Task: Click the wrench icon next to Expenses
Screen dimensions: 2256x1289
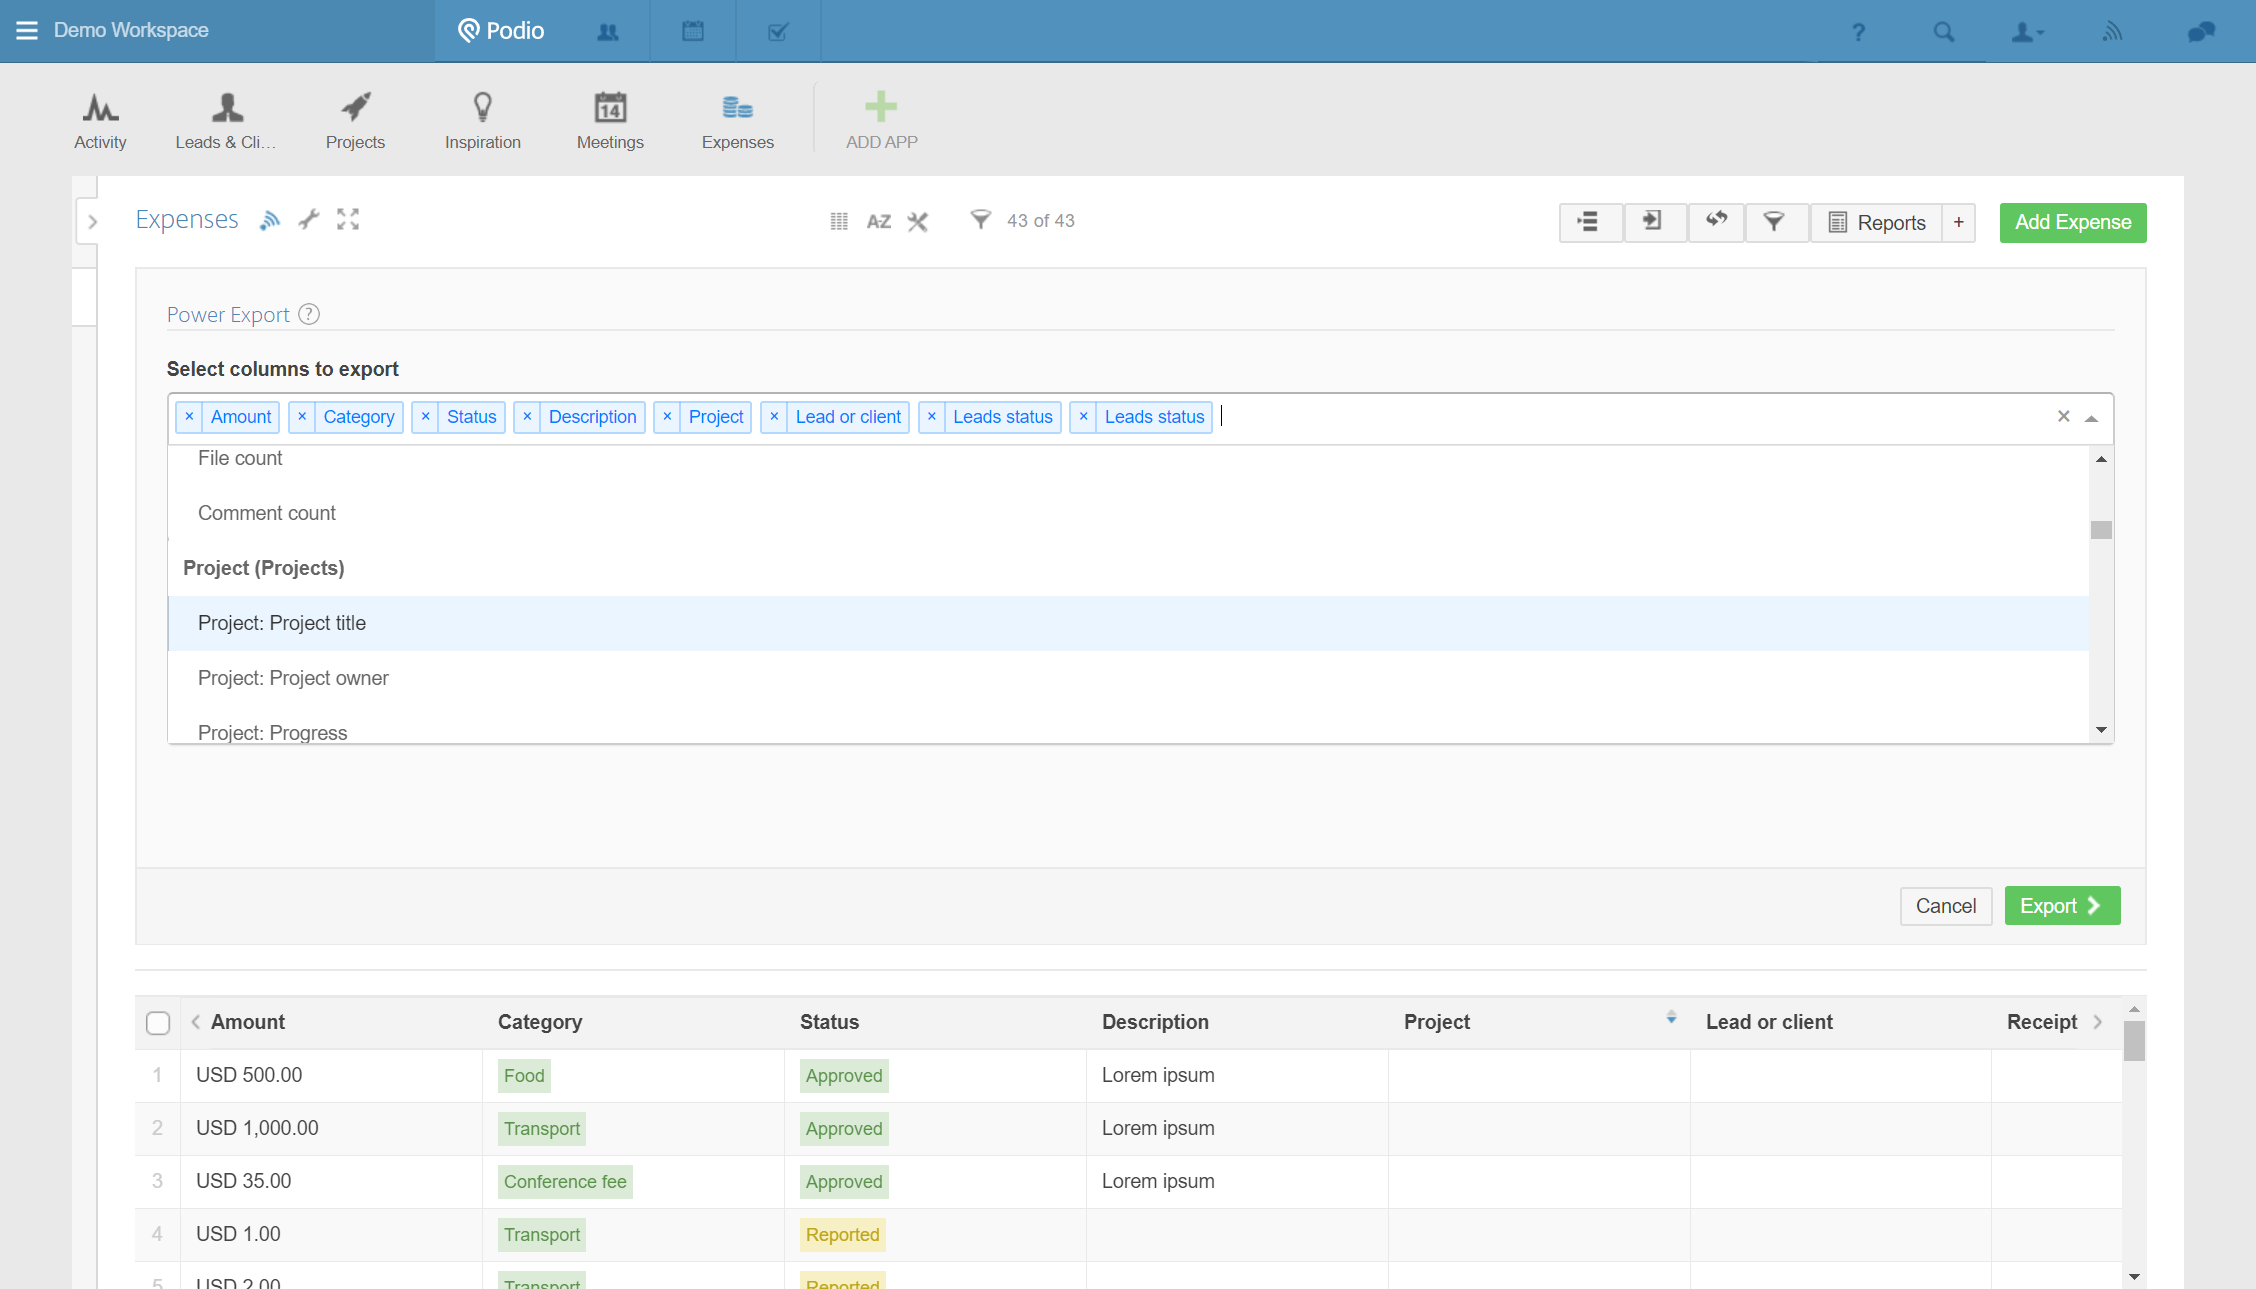Action: (309, 220)
